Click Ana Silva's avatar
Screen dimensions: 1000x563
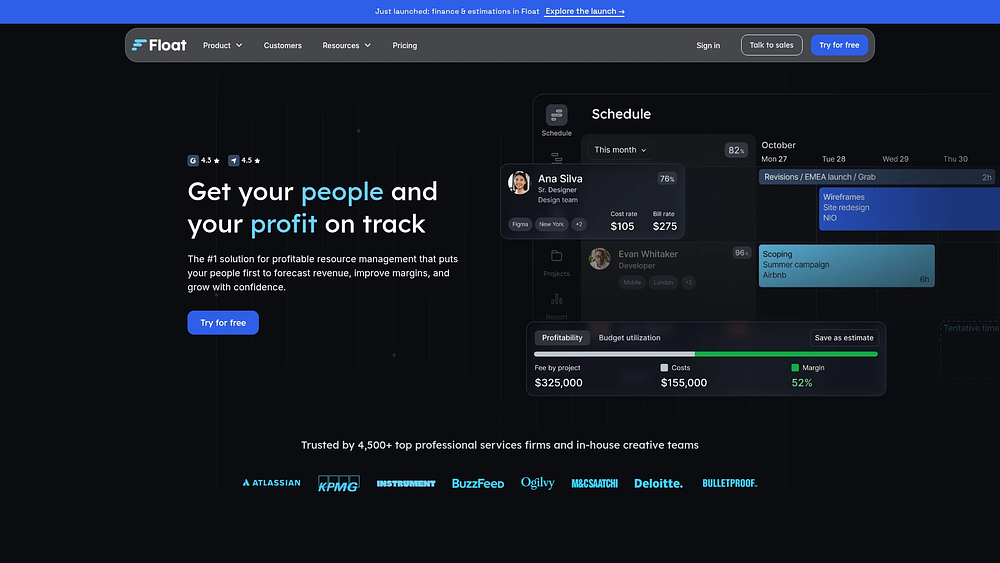tap(519, 183)
